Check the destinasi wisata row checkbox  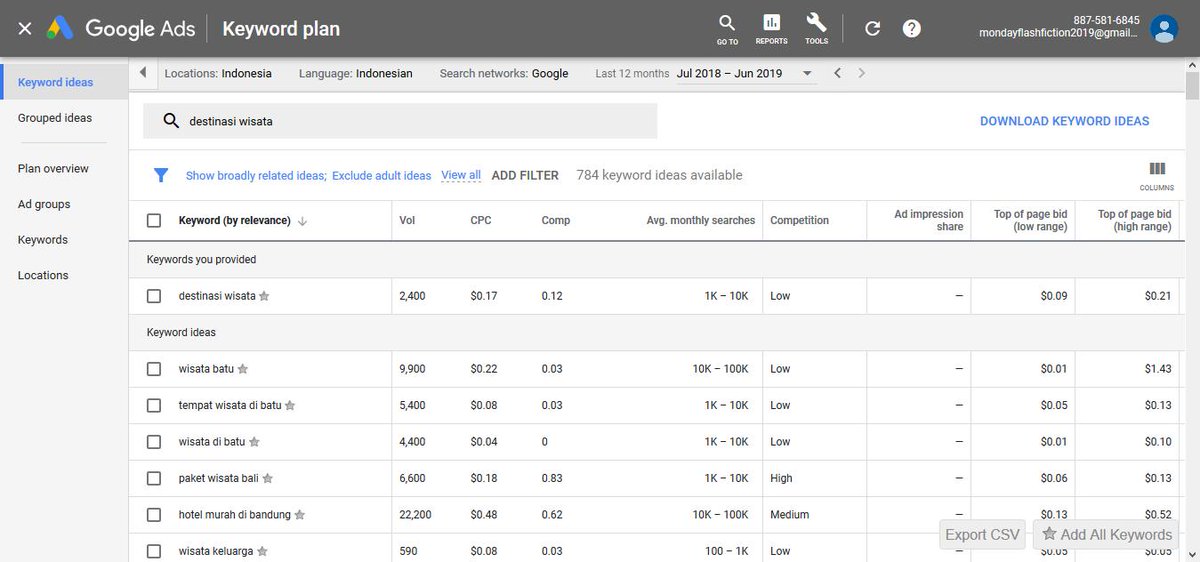pos(154,296)
